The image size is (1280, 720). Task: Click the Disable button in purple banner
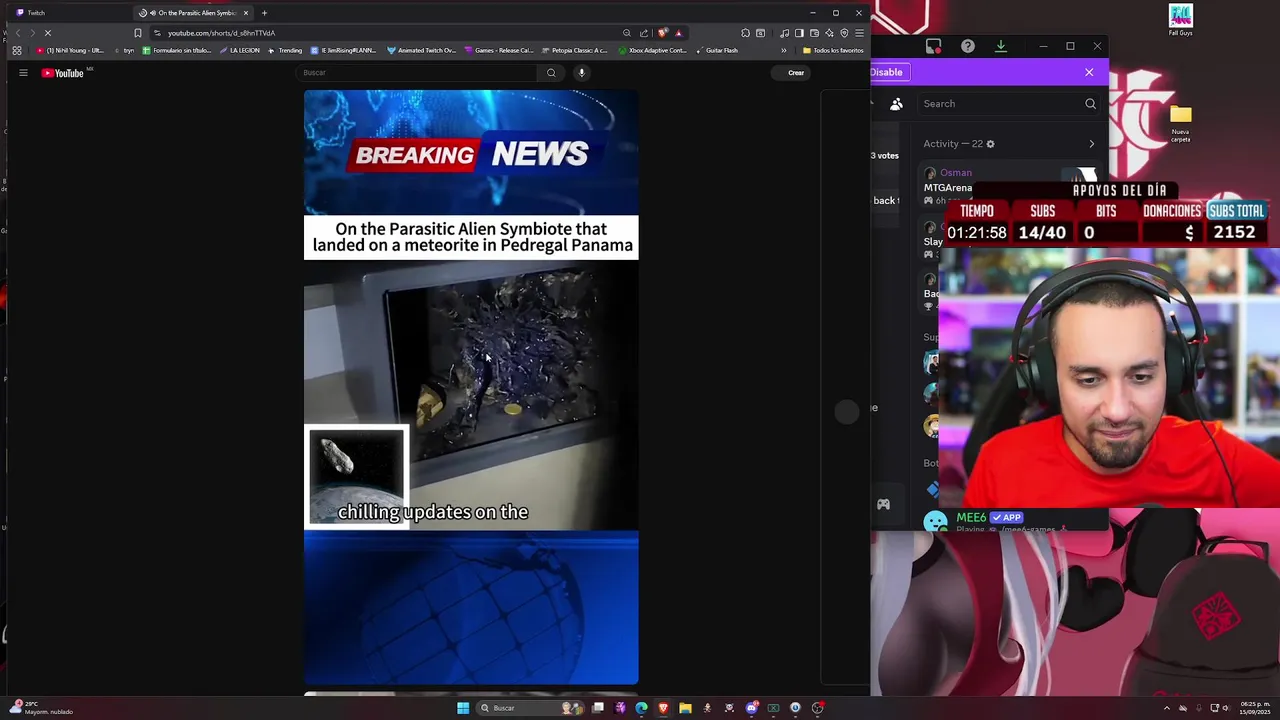point(886,72)
